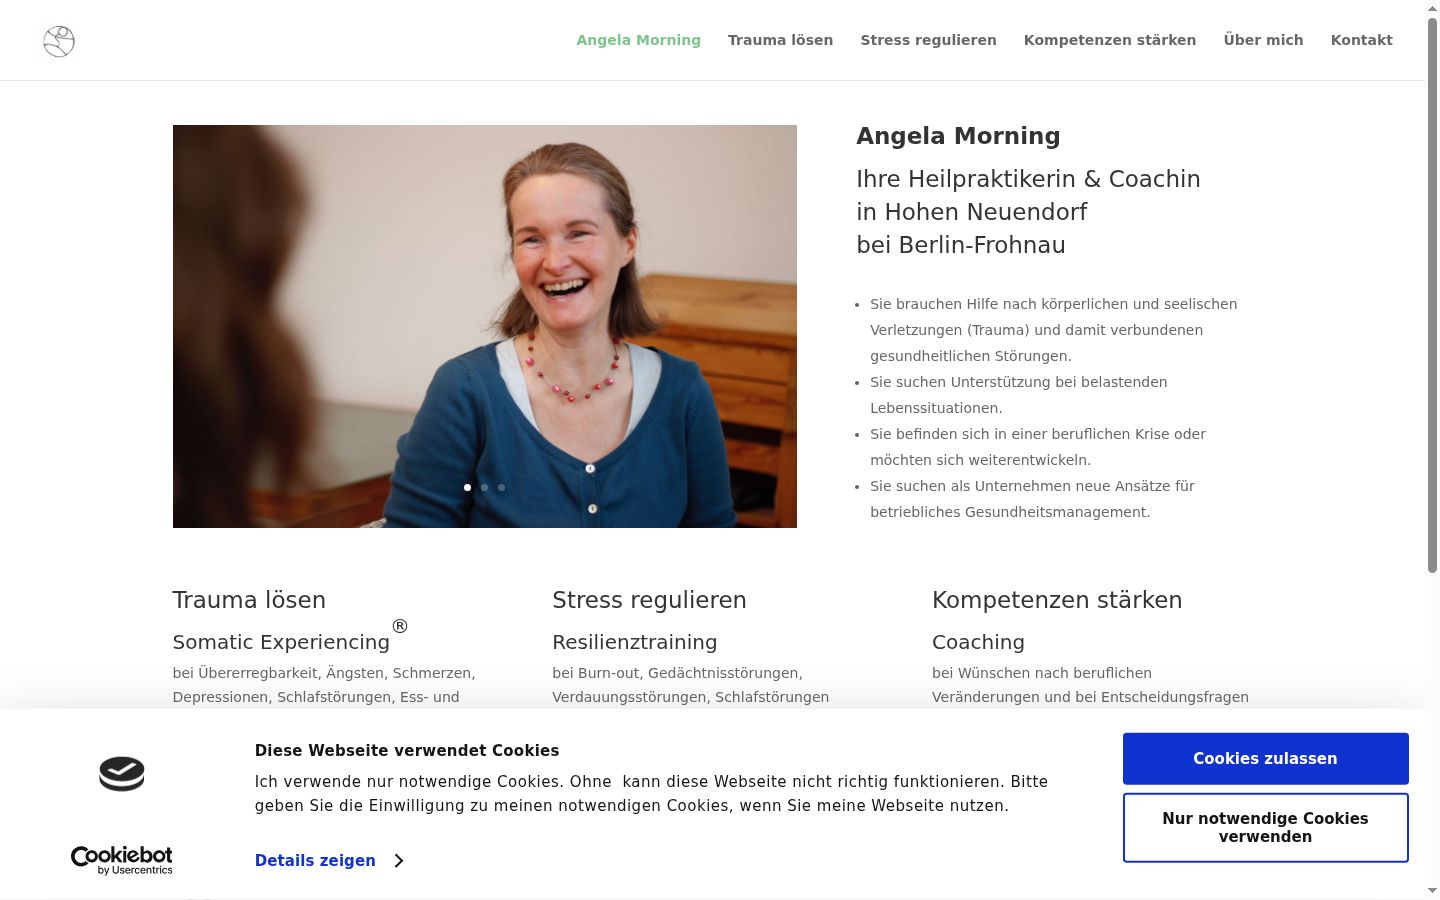Expand Details zeigen in cookie banner

tap(329, 860)
